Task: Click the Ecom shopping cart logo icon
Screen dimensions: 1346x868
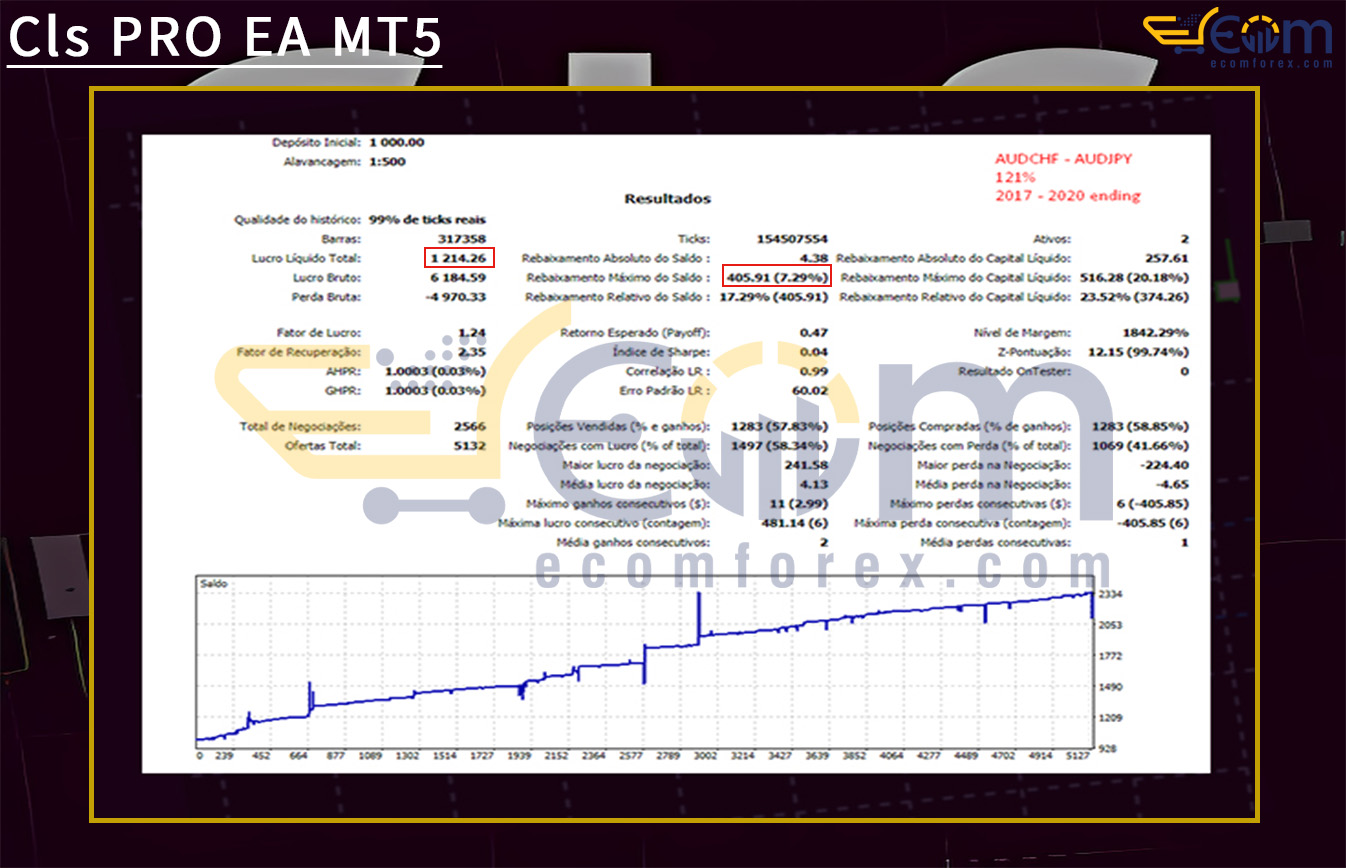Action: click(x=1175, y=32)
